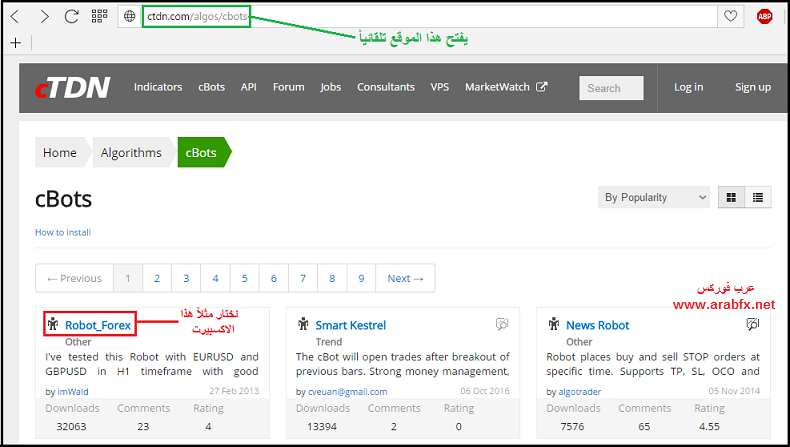Open the How to install link
The height and width of the screenshot is (447, 790).
pyautogui.click(x=63, y=232)
